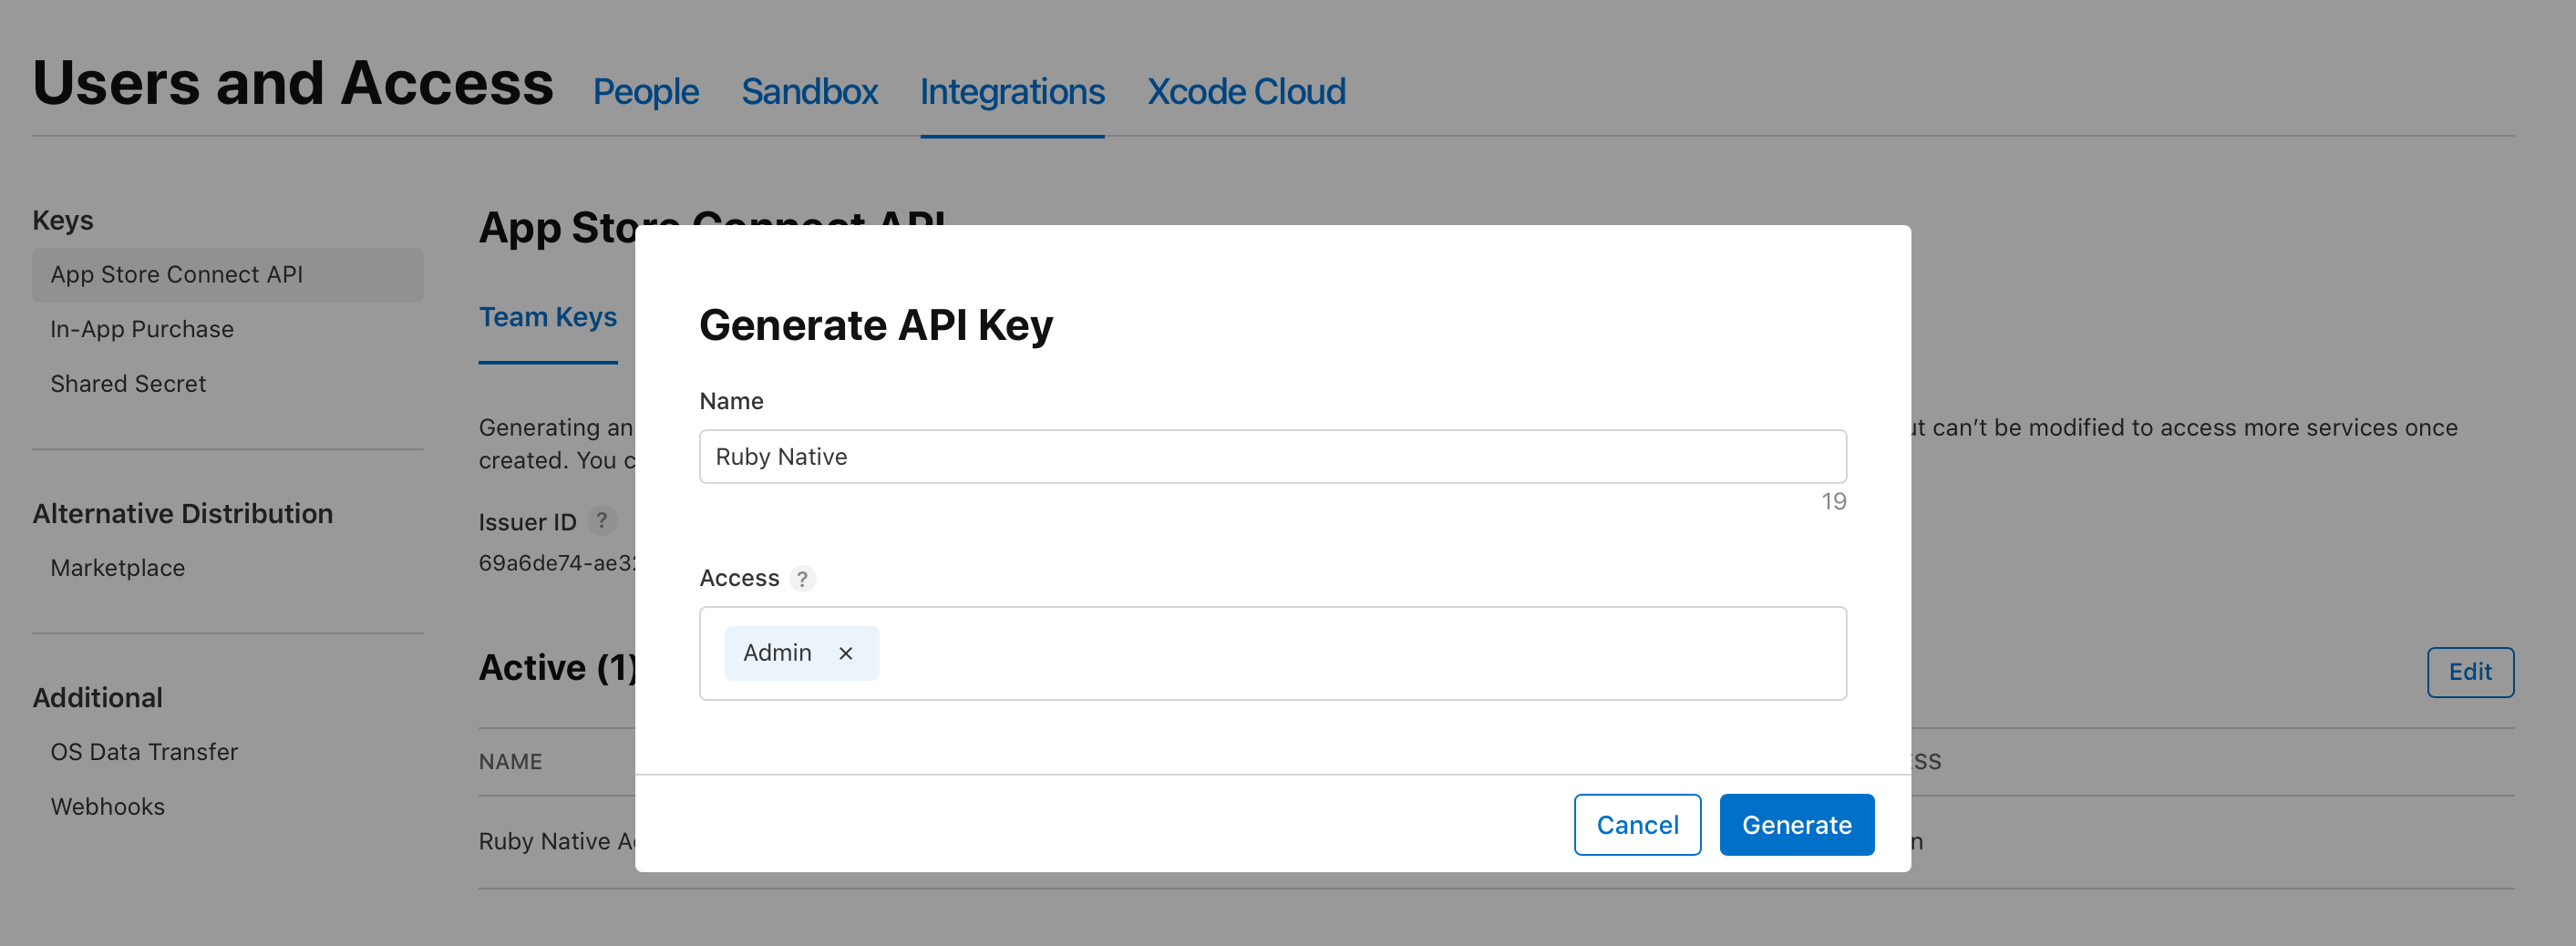
Task: Select App Store Connect API in sidebar
Action: 228,274
